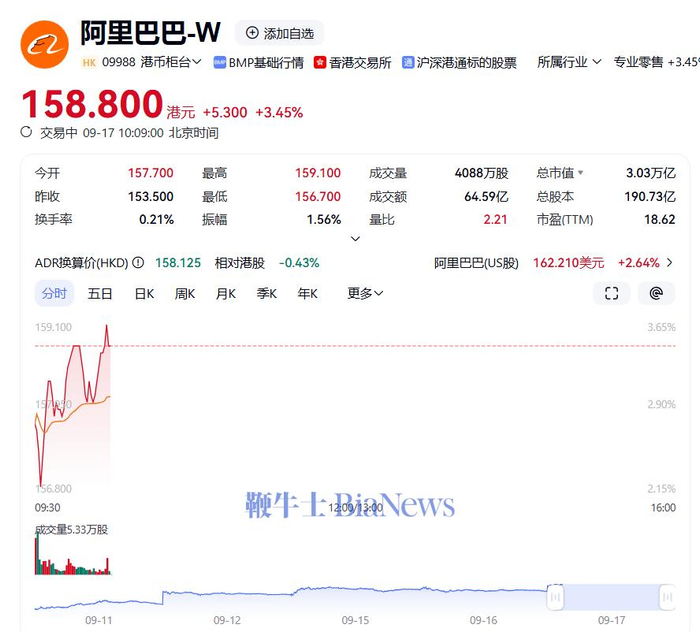700x632 pixels.
Task: Click 换手率 value 0.21%
Action: click(x=156, y=220)
